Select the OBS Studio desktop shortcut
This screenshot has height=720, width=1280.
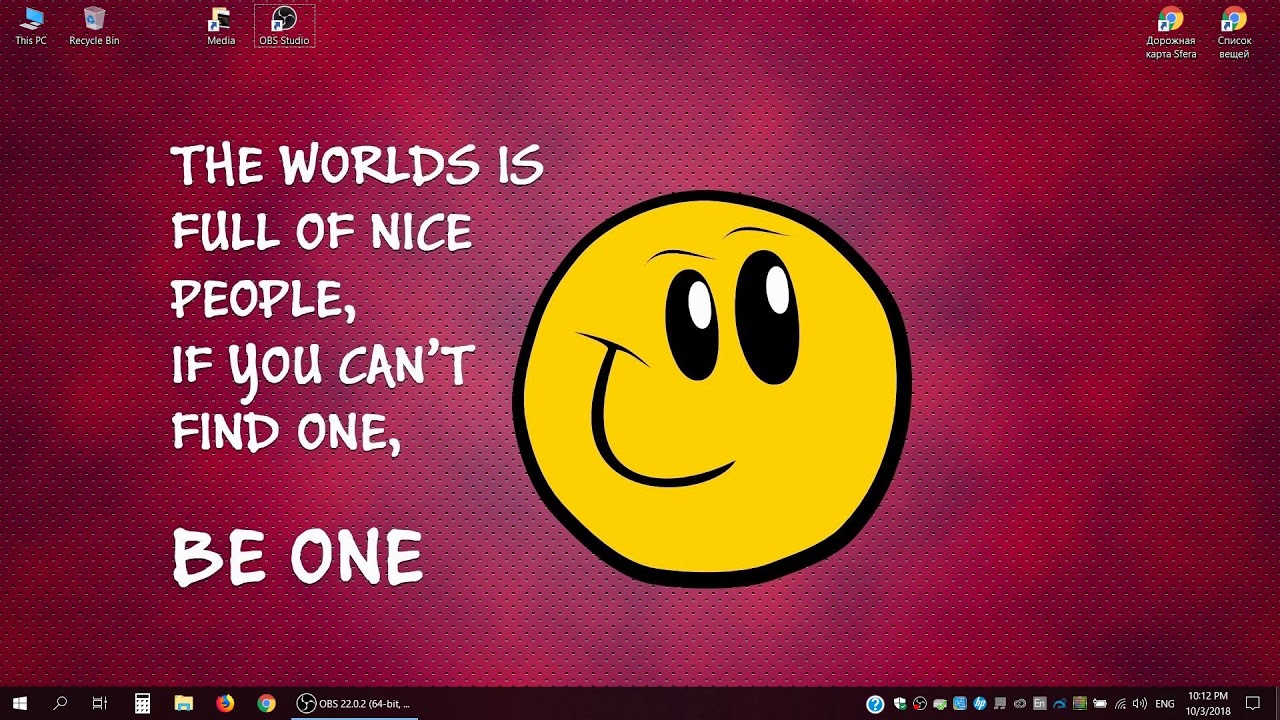pyautogui.click(x=284, y=26)
